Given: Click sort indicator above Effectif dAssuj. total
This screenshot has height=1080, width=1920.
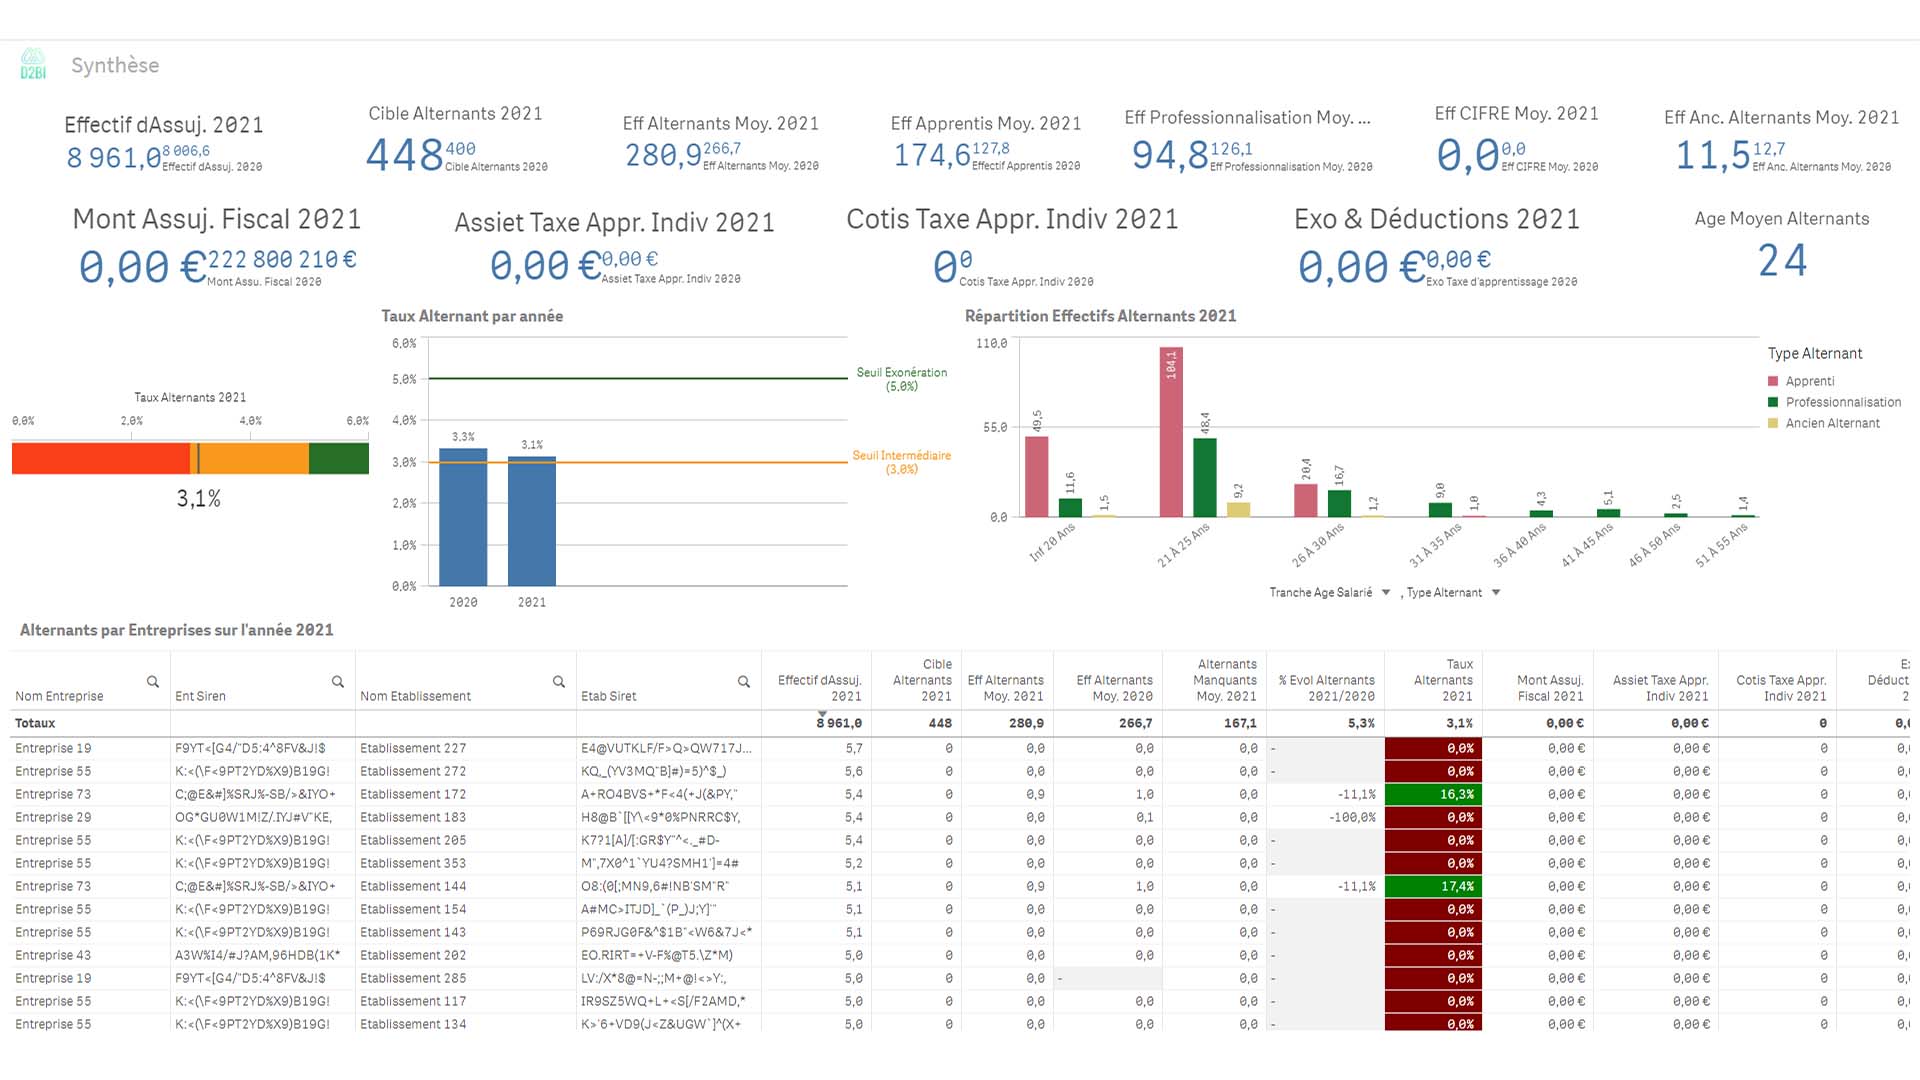Looking at the screenshot, I should click(822, 714).
